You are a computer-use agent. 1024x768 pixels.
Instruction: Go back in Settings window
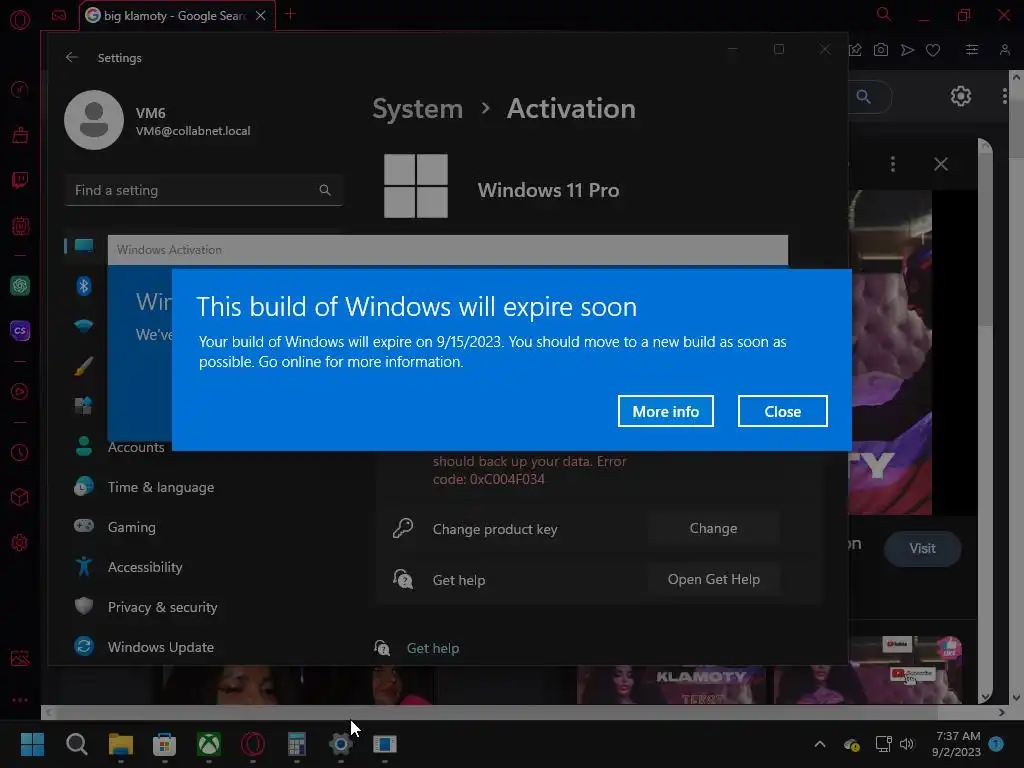(72, 57)
